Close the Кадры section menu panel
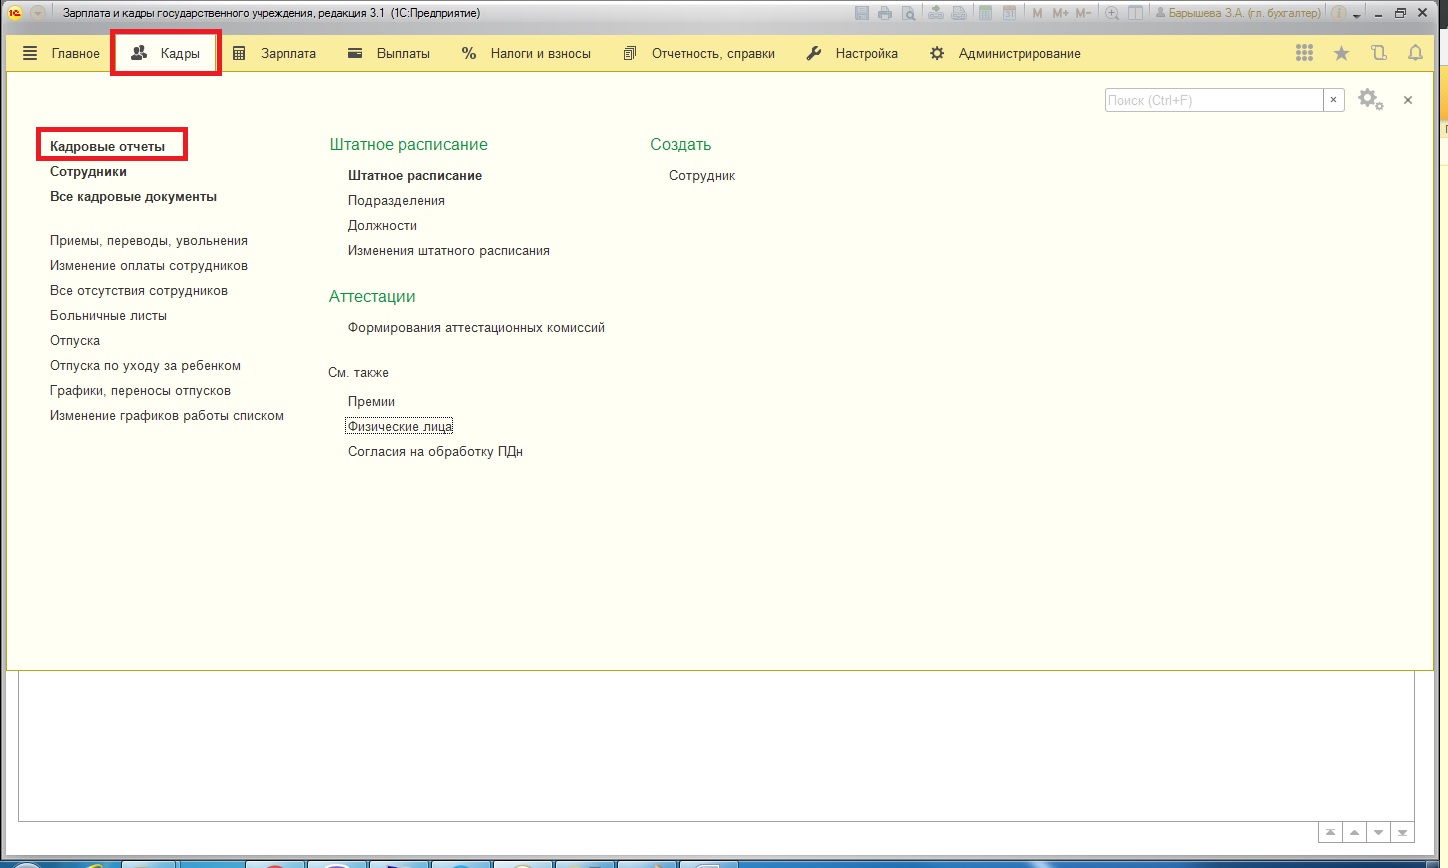The width and height of the screenshot is (1448, 868). click(1408, 100)
